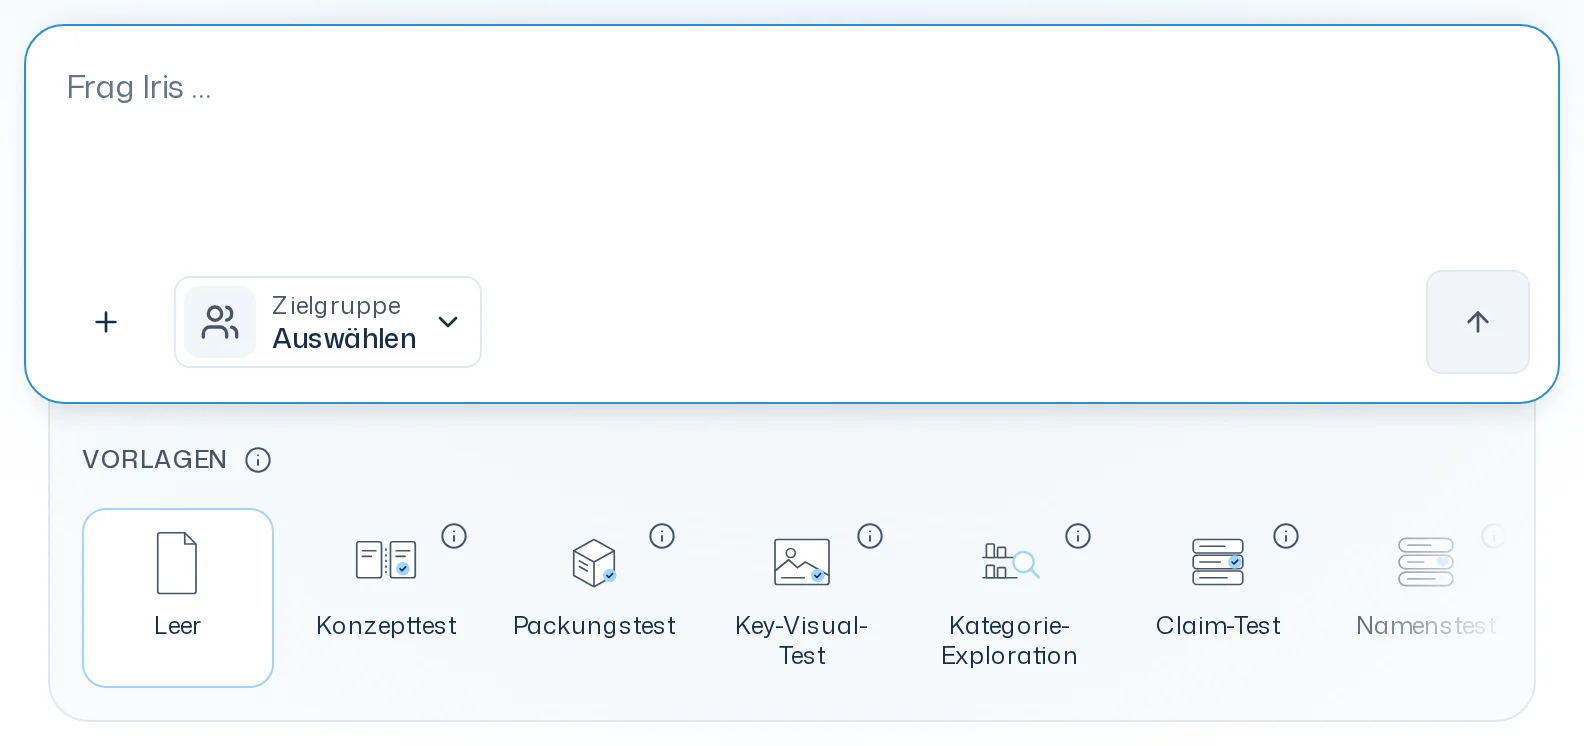
Task: Open info icon for Konzepttest
Action: [454, 536]
